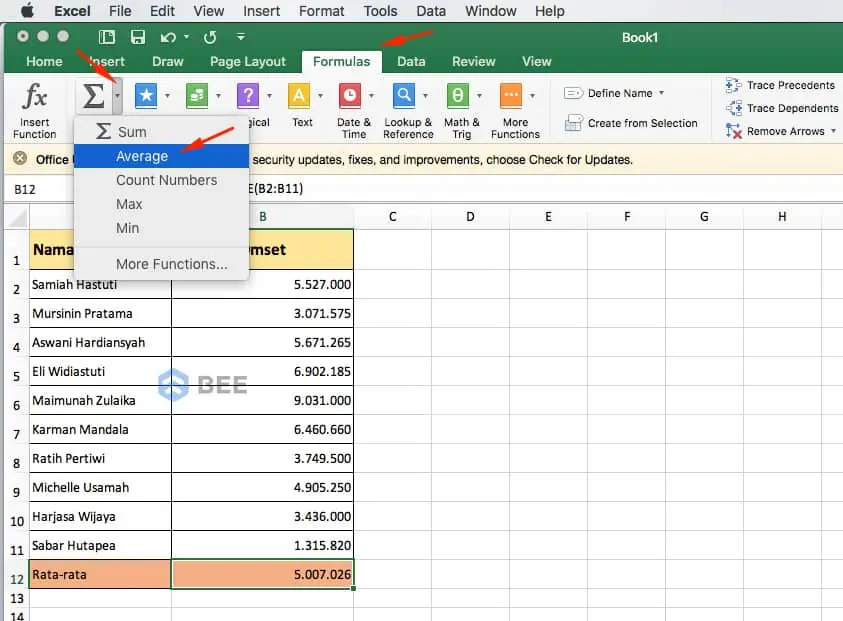Switch to the Draw ribbon tab

tap(168, 61)
